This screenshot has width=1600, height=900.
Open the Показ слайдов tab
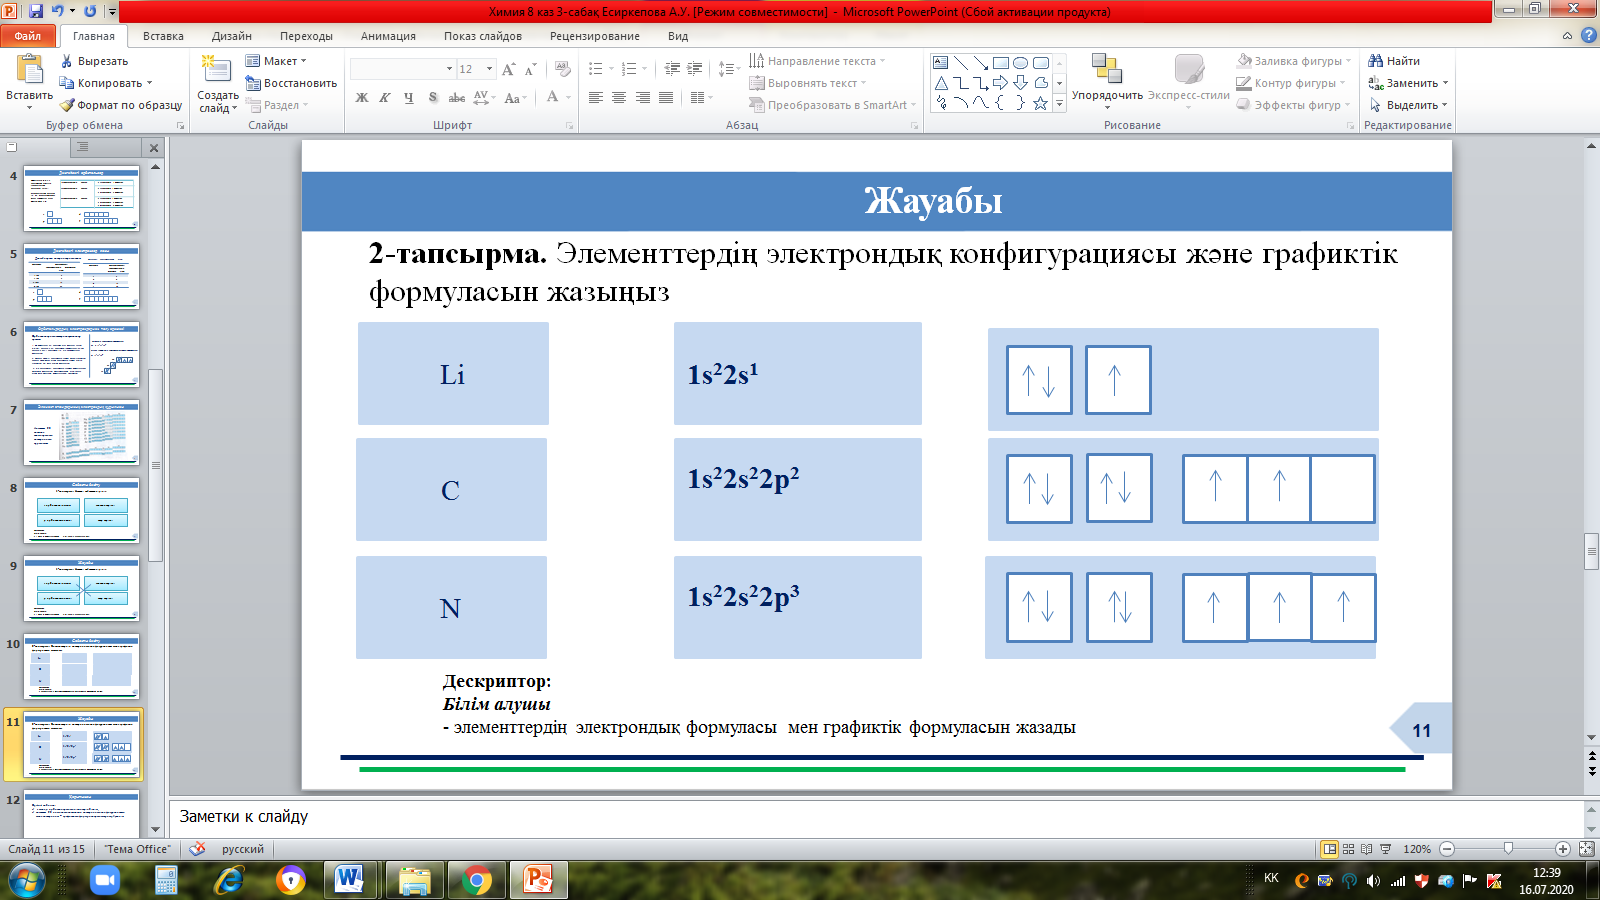tap(483, 36)
